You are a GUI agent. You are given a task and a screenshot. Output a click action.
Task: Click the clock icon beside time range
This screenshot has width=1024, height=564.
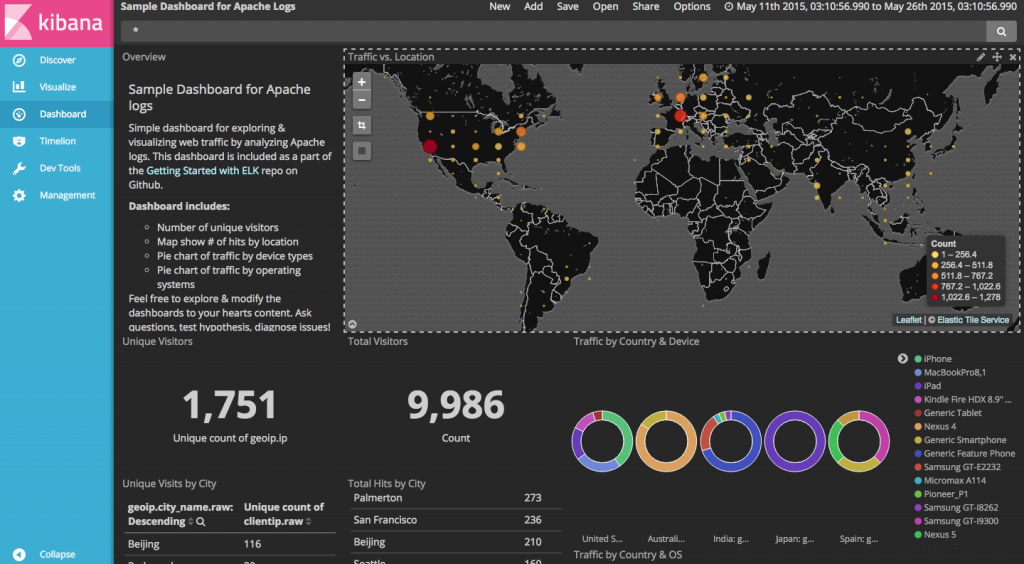pyautogui.click(x=729, y=7)
